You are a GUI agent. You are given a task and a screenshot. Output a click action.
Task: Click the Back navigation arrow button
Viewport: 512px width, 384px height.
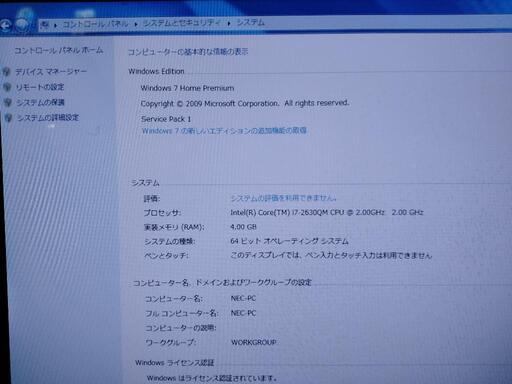click(5, 25)
